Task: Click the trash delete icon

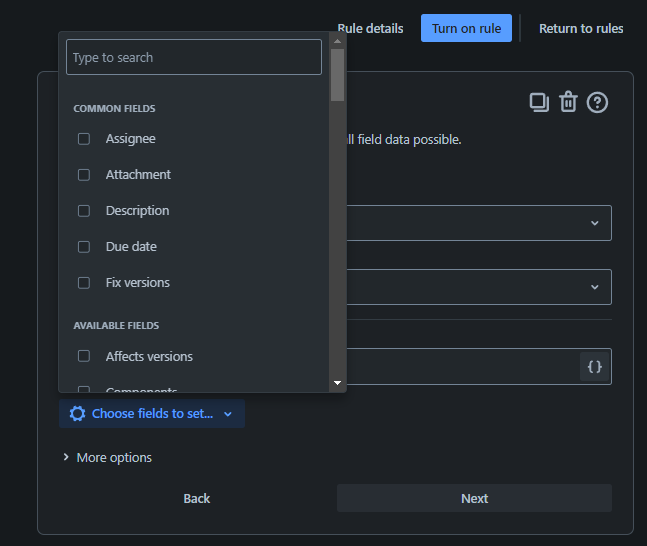Action: coord(568,102)
